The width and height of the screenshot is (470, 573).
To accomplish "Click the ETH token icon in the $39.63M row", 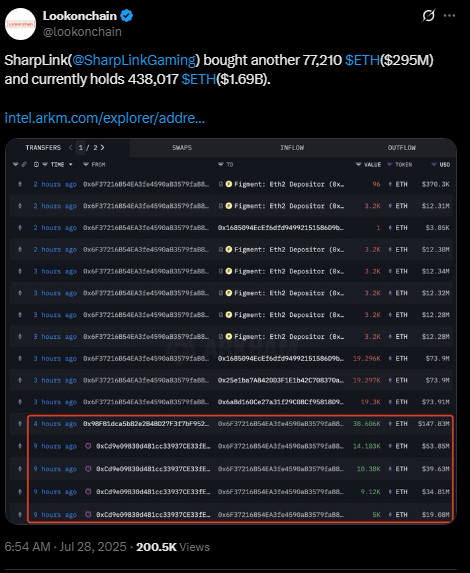I will click(x=390, y=469).
